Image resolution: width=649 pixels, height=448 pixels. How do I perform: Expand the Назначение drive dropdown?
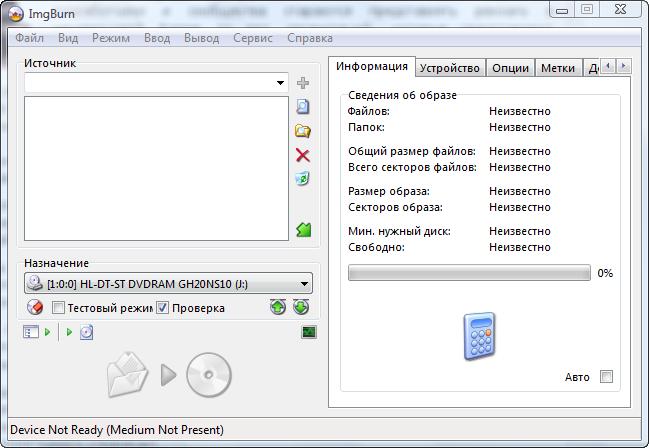tap(304, 284)
